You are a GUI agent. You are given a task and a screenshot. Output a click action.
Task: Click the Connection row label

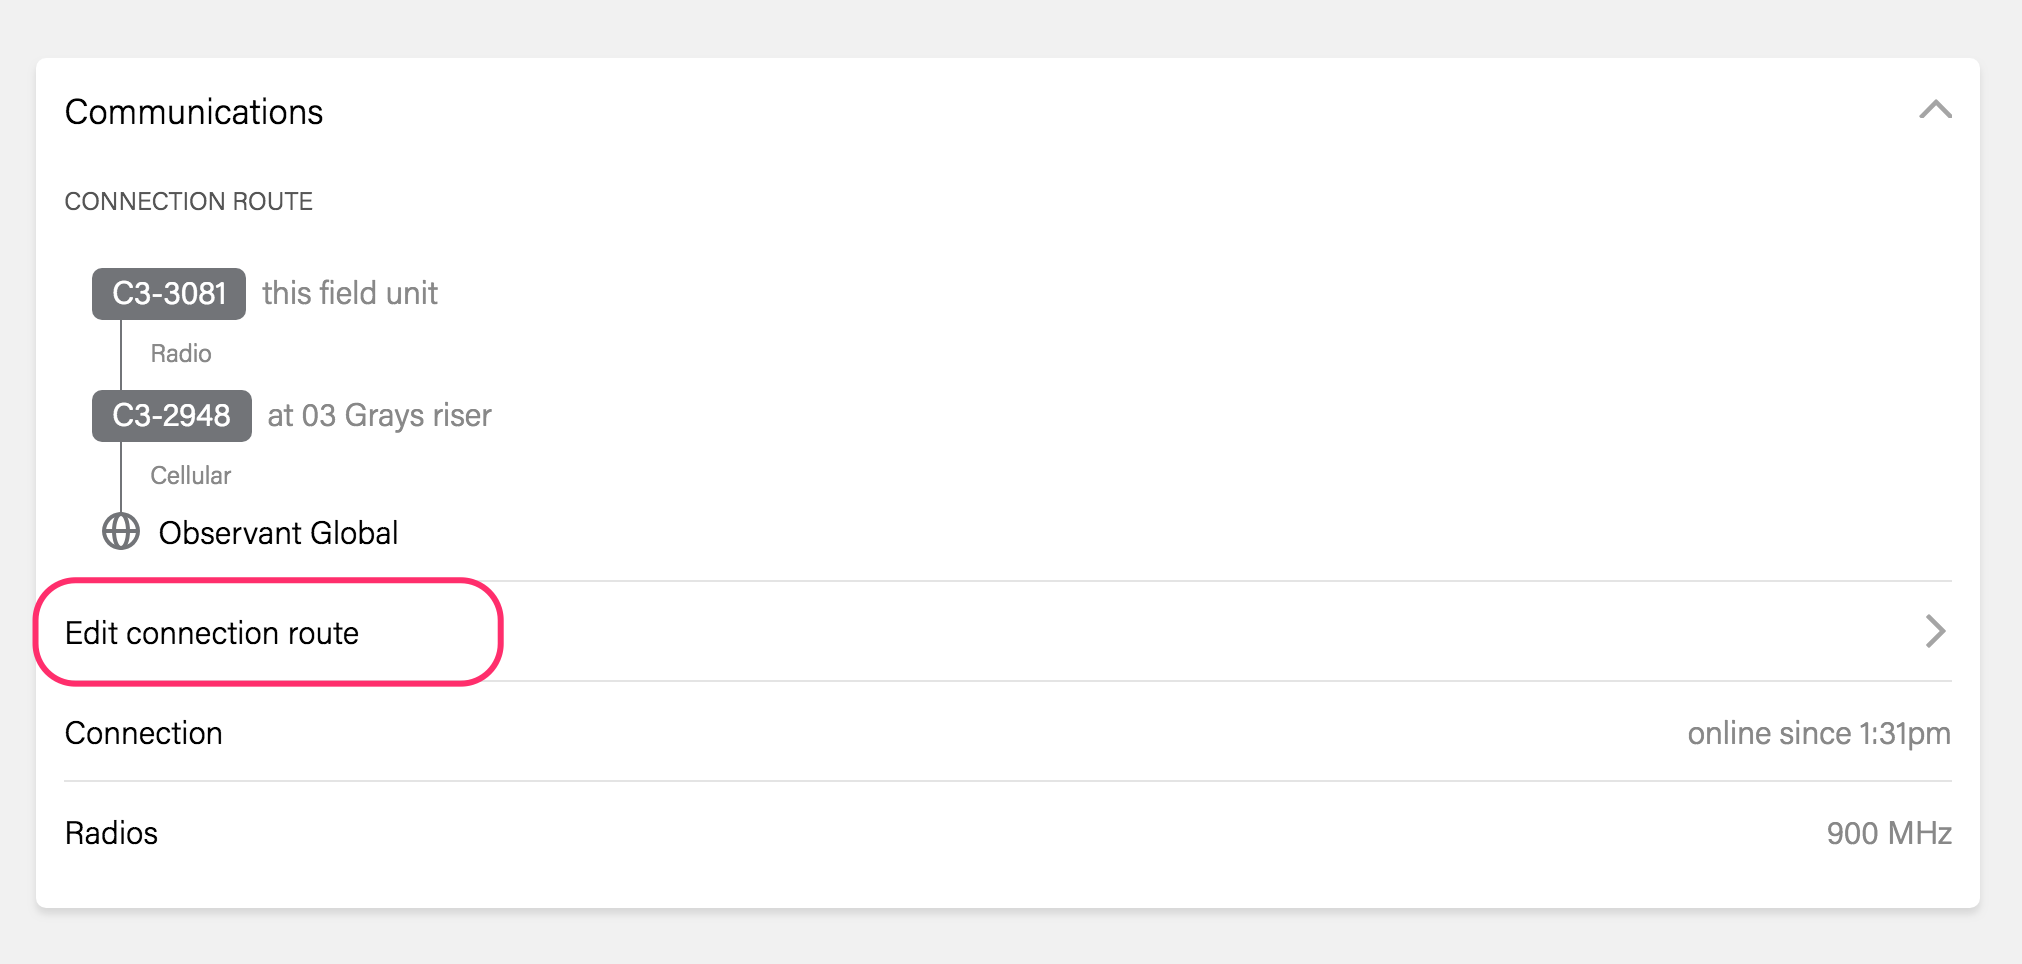[x=144, y=733]
